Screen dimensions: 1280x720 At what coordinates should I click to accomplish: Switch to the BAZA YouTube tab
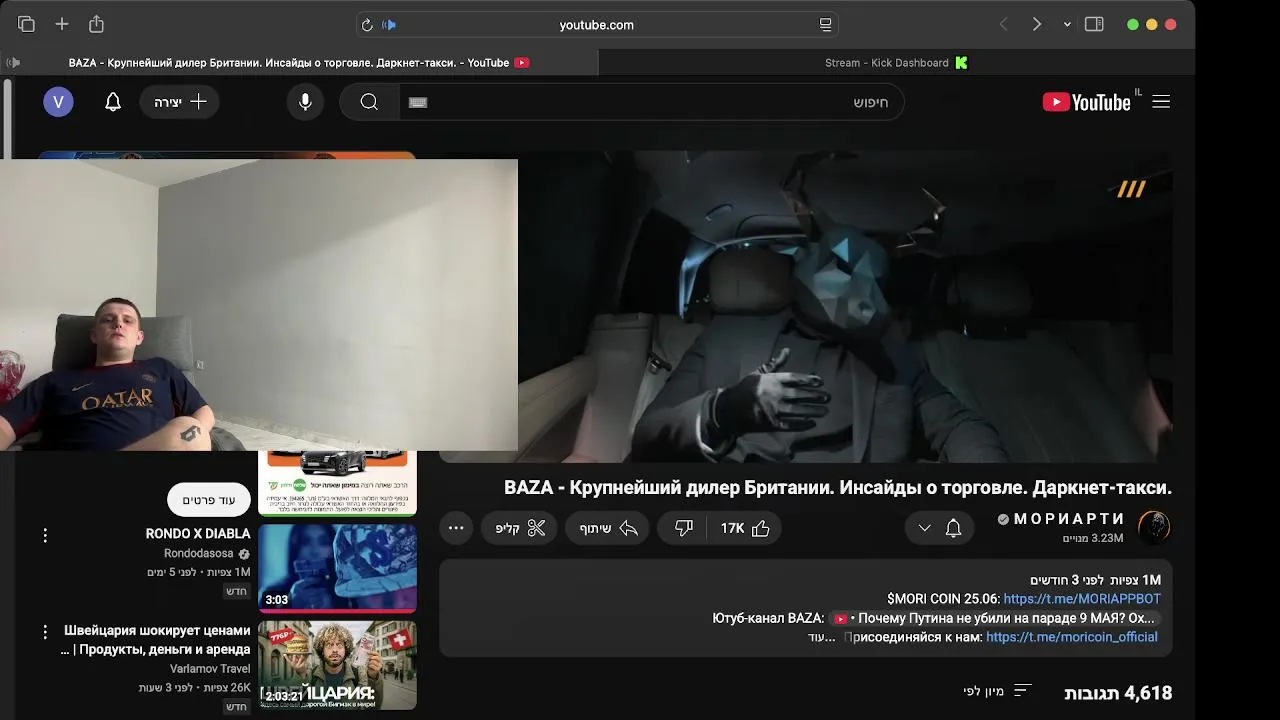click(x=299, y=62)
